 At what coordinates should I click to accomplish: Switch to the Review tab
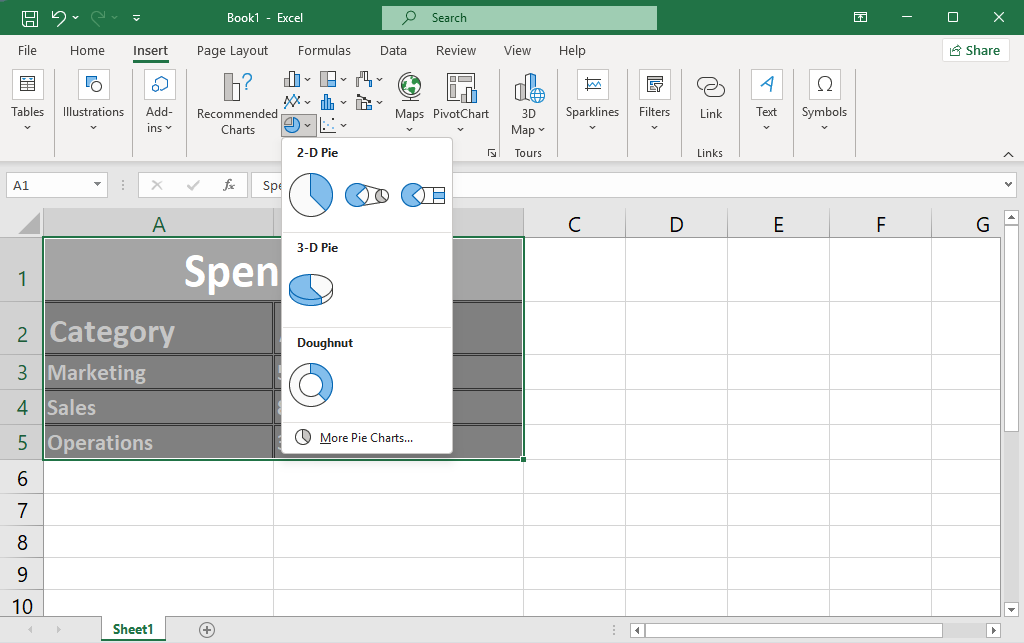tap(456, 50)
